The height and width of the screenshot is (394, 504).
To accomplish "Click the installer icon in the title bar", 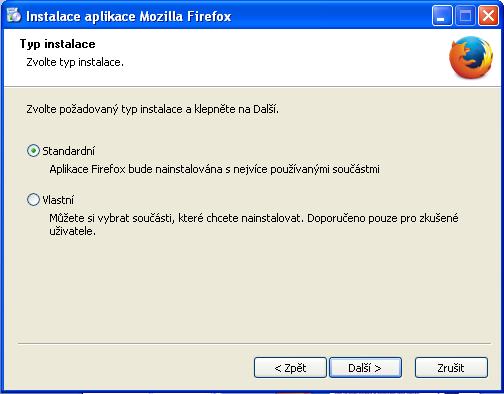I will point(14,15).
